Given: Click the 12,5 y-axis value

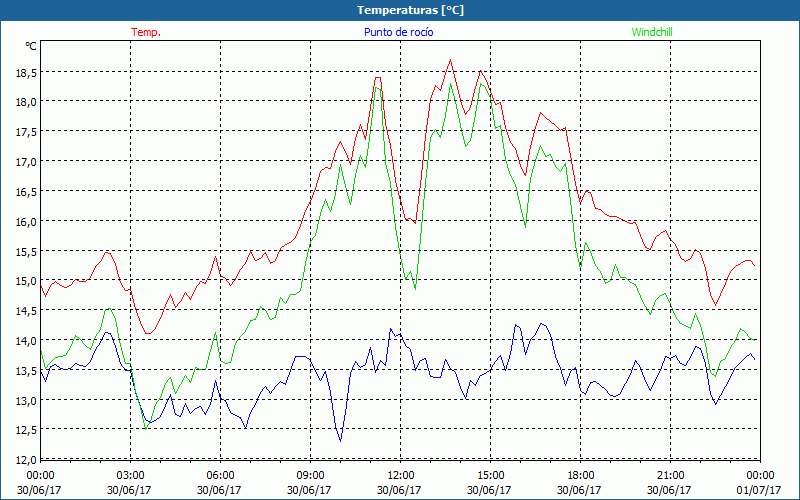Looking at the screenshot, I should click(x=26, y=430).
